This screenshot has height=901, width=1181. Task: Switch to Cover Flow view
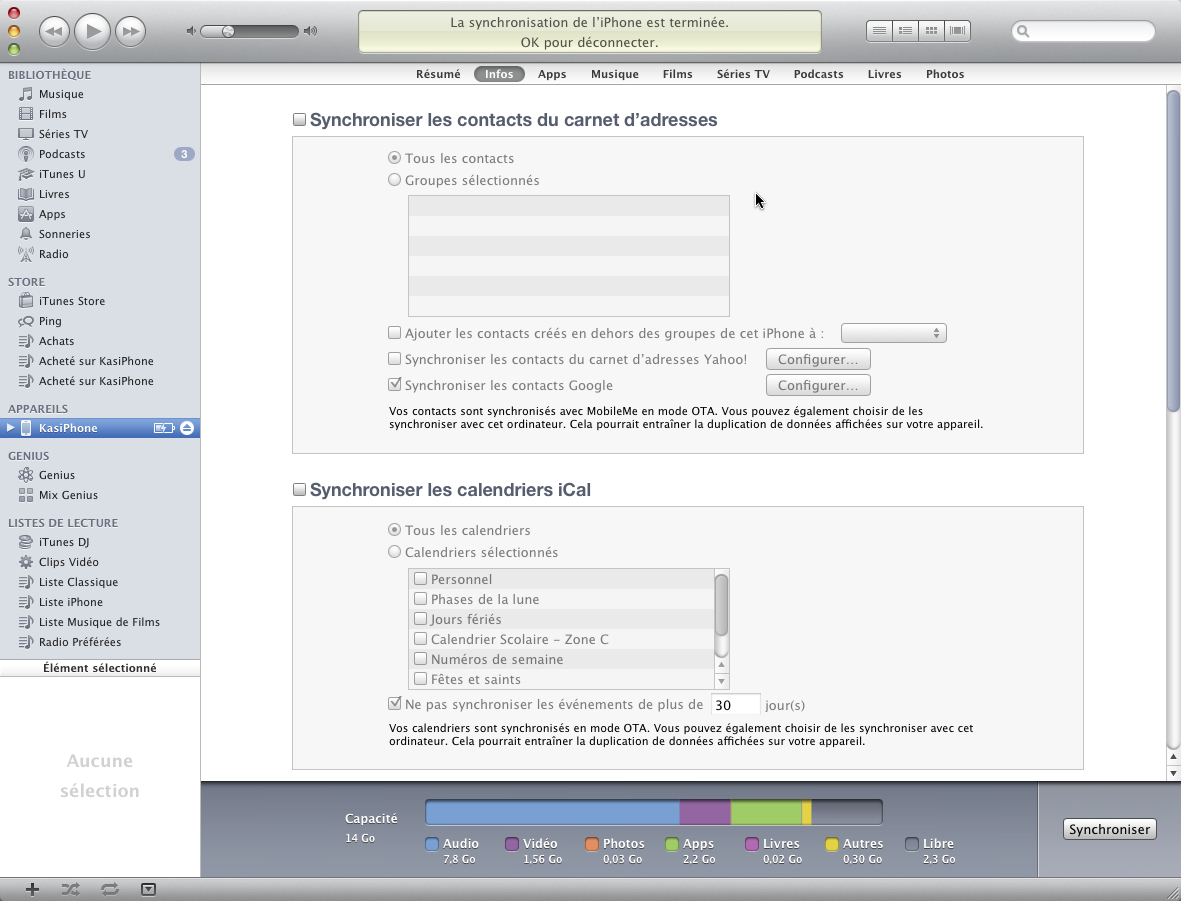click(957, 31)
